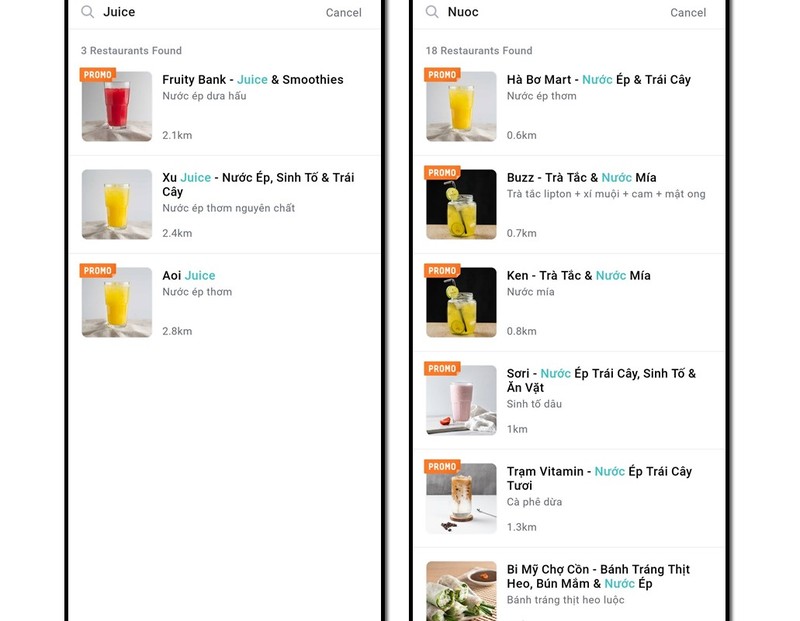Cancel the Nuoc search
This screenshot has height=621, width=800.
coord(688,13)
